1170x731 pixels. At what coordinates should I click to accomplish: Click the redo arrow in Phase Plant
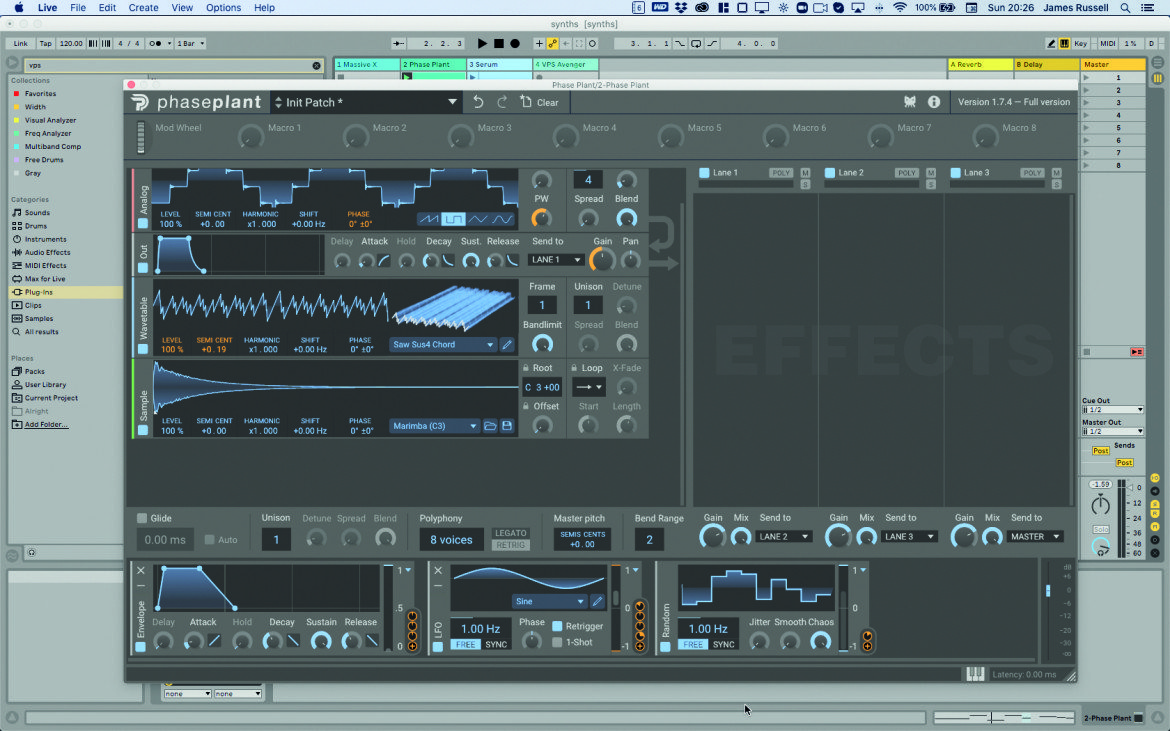coord(502,102)
